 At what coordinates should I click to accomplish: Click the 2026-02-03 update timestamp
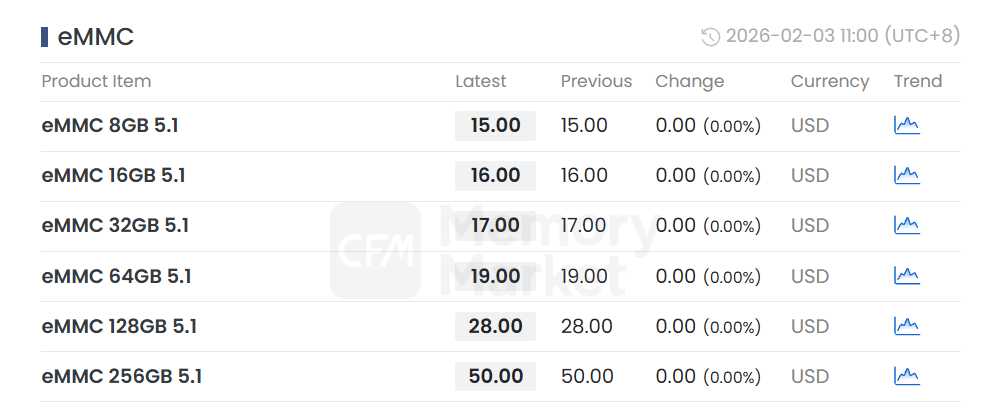[x=842, y=37]
